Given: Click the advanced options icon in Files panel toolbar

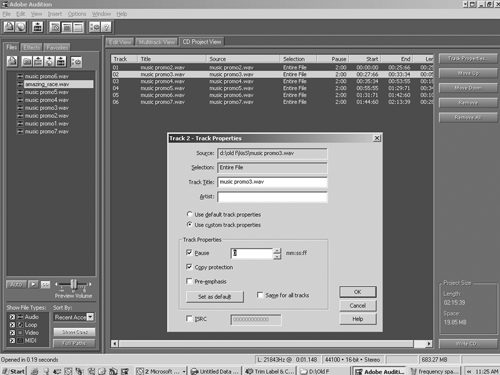Looking at the screenshot, I should coord(76,62).
